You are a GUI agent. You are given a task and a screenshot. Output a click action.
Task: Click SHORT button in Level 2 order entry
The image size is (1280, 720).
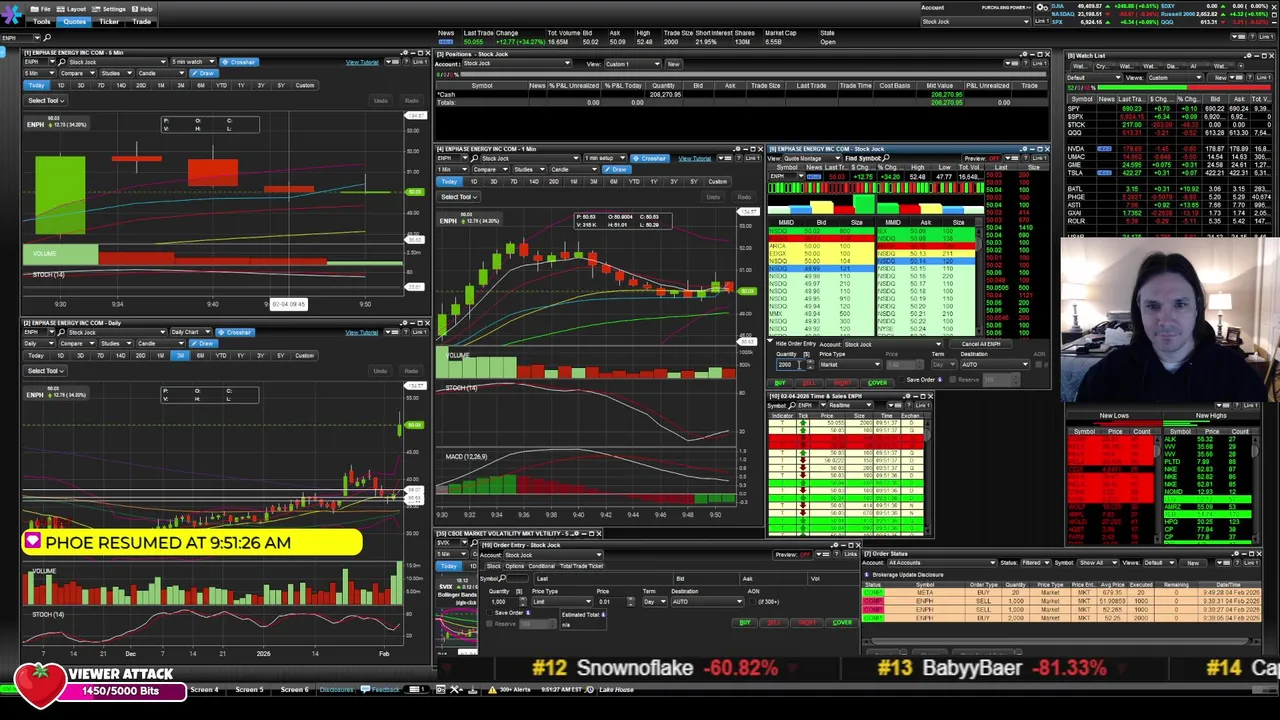tap(842, 383)
